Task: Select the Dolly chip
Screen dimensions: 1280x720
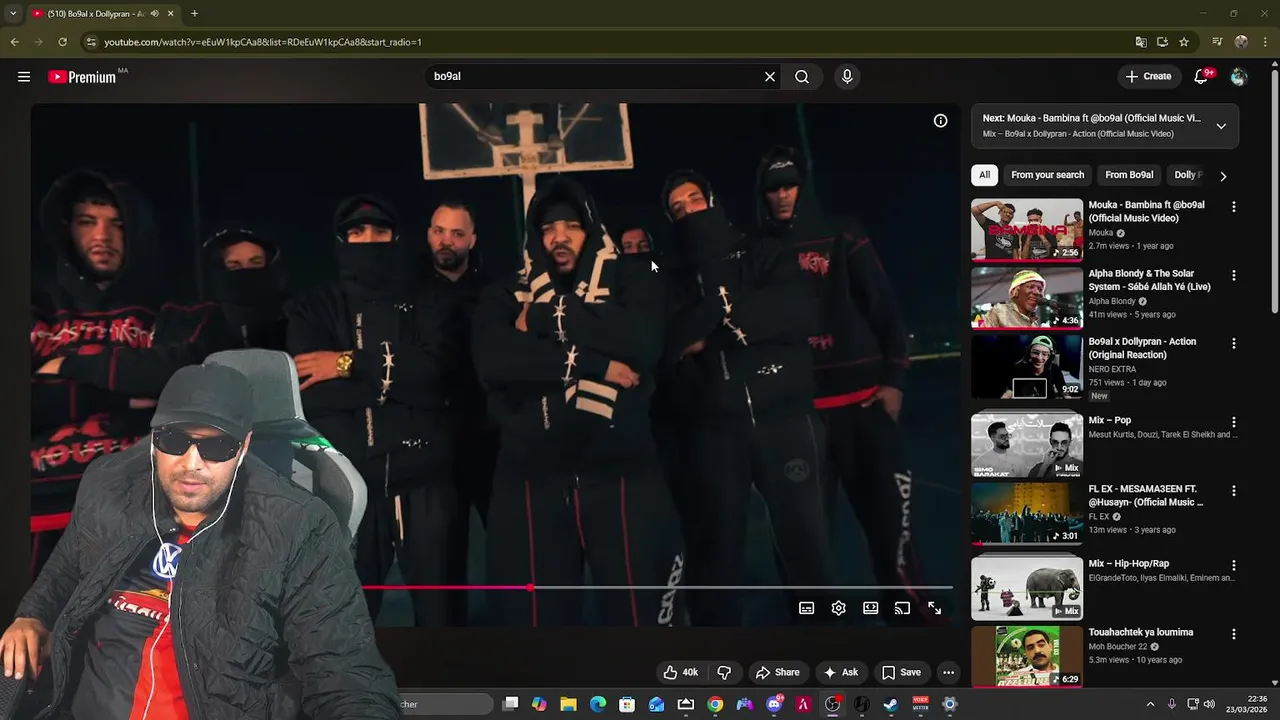Action: (1188, 175)
